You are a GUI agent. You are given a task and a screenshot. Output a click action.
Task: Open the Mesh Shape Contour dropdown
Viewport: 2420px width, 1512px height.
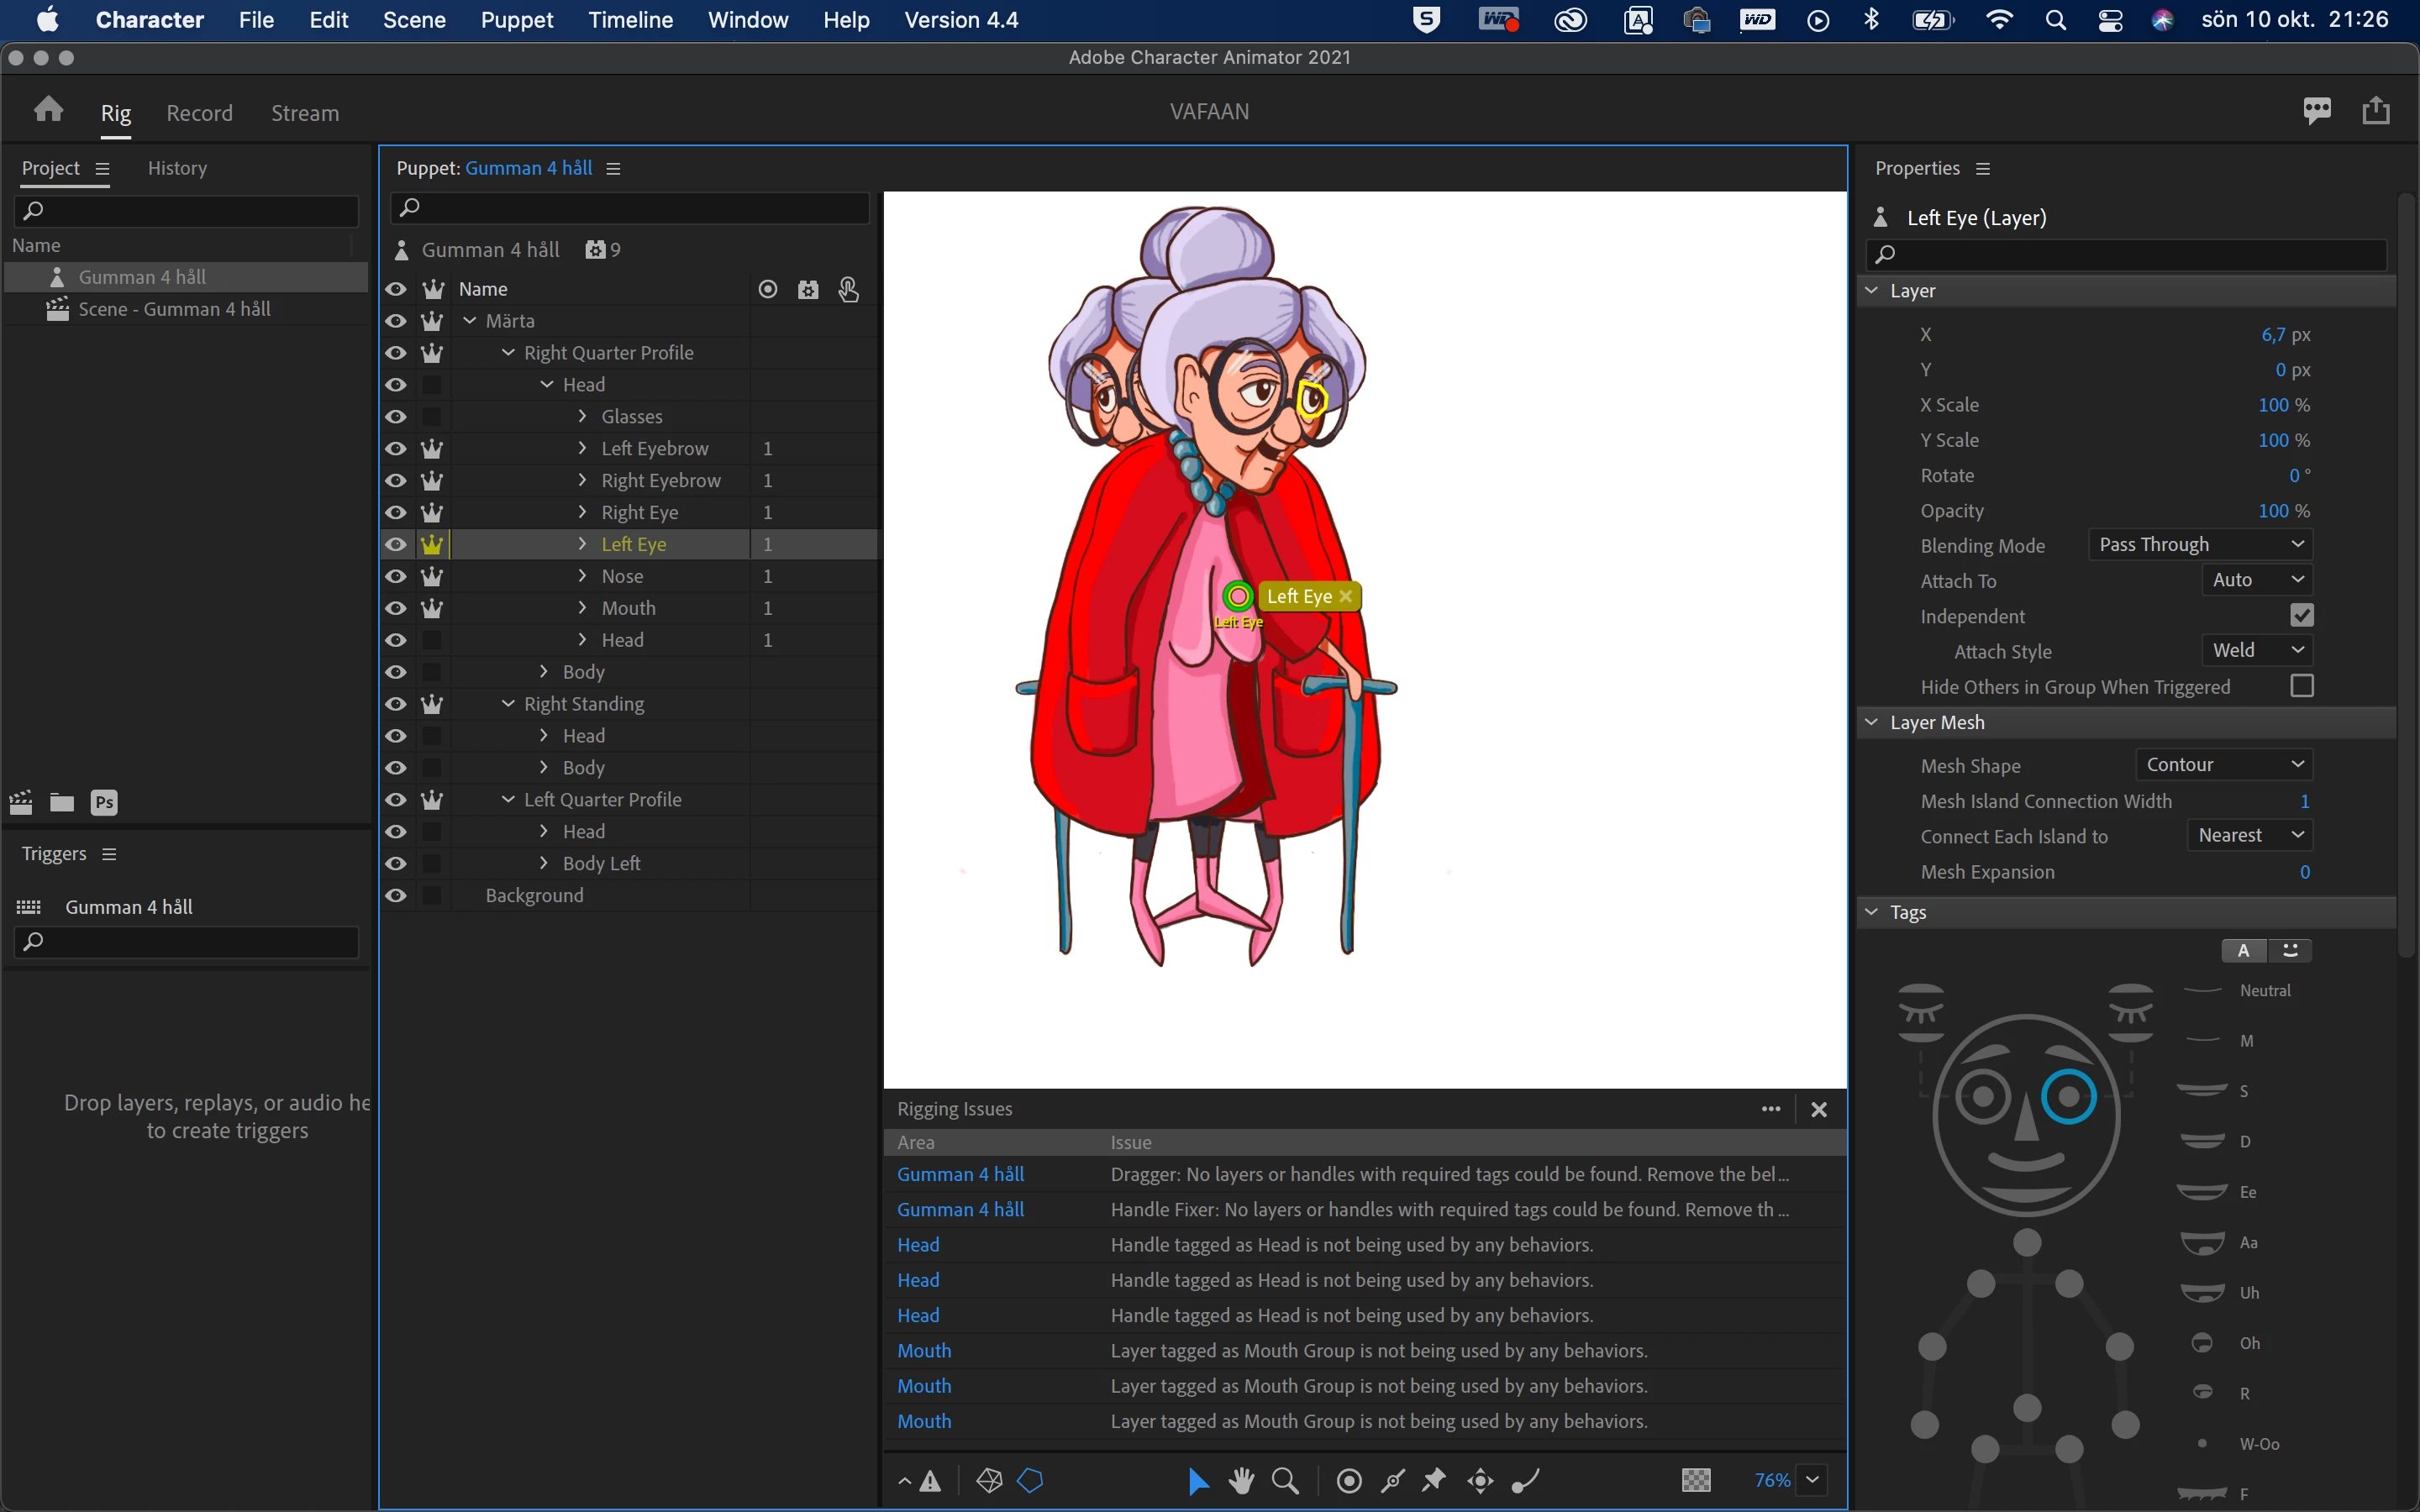(x=2223, y=765)
